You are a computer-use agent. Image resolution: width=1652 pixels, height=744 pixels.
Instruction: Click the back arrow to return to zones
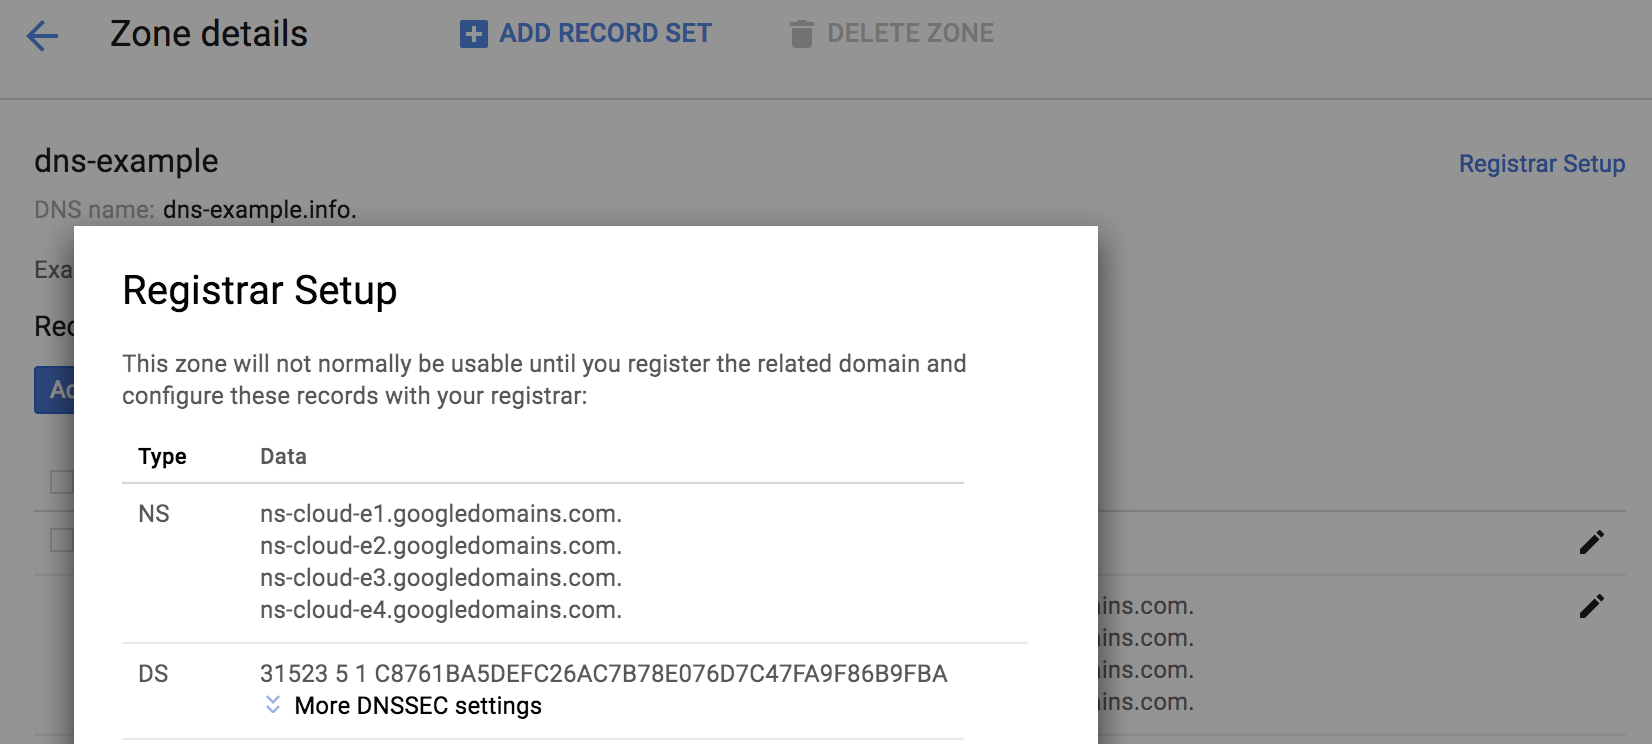pyautogui.click(x=42, y=36)
